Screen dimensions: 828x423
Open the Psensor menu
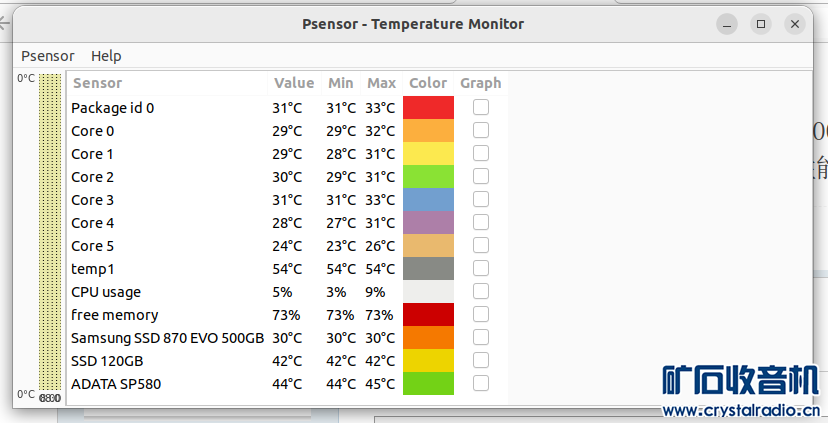[48, 56]
